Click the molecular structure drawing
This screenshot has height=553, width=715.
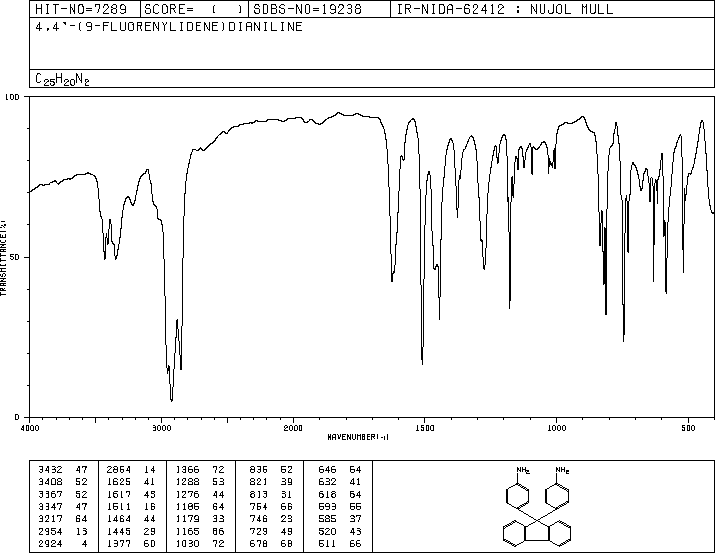[x=537, y=506]
